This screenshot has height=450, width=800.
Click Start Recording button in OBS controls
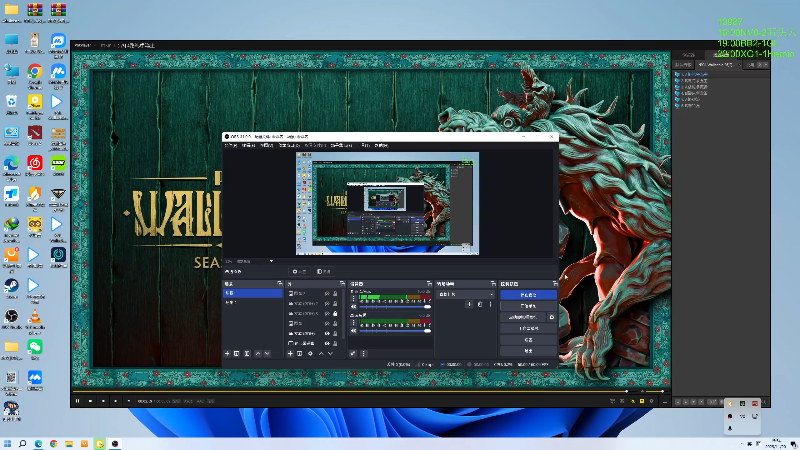point(529,306)
